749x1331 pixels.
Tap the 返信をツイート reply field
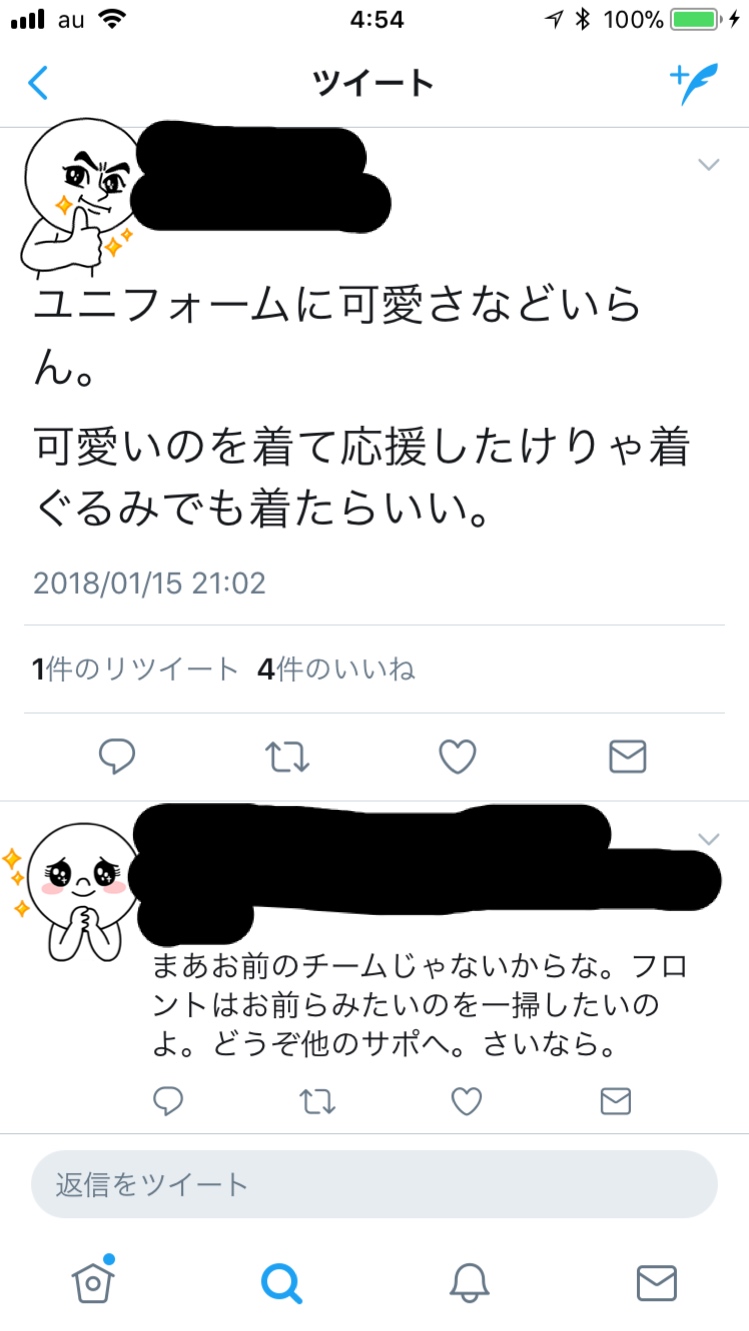374,1185
